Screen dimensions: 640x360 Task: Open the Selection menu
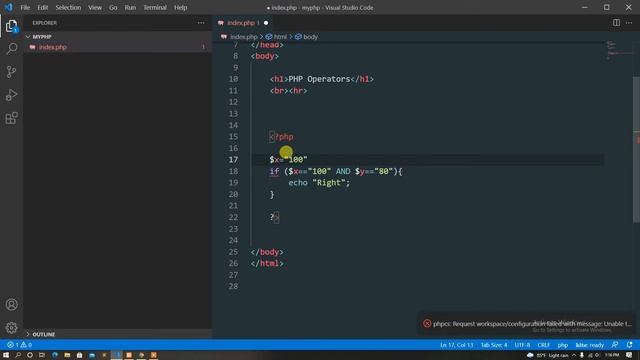coord(68,7)
